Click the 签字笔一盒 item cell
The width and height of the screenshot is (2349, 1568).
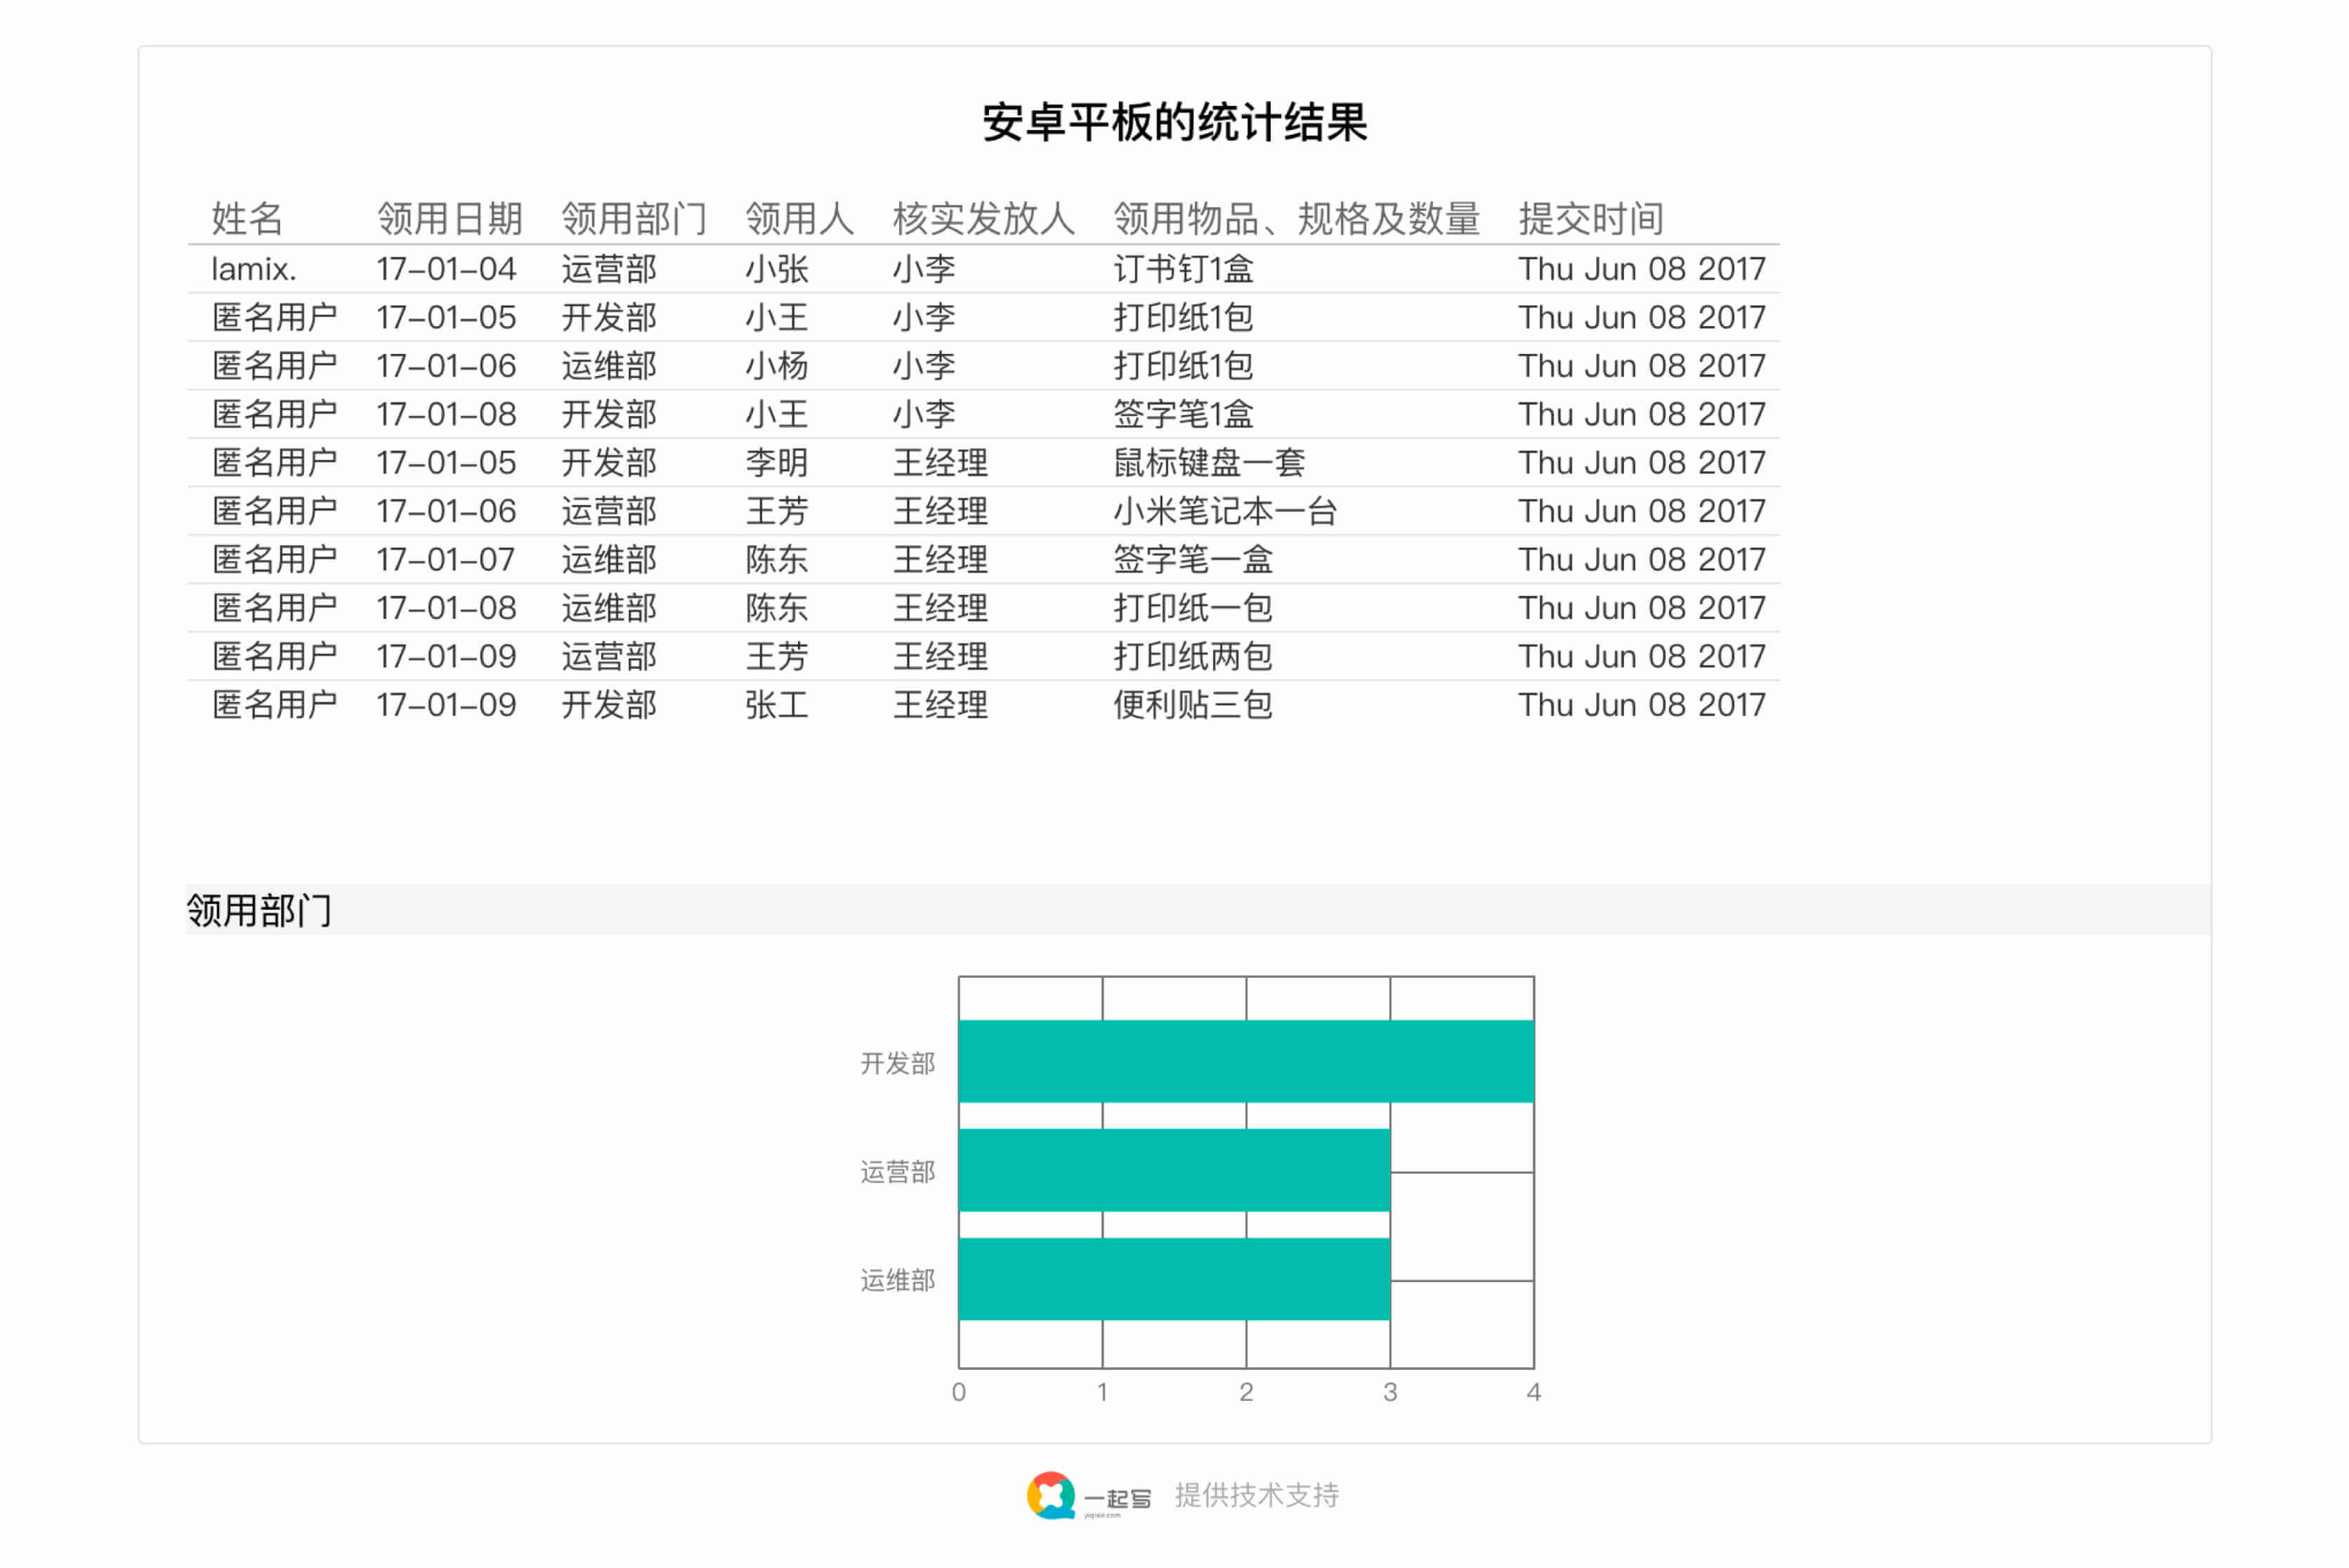1193,559
